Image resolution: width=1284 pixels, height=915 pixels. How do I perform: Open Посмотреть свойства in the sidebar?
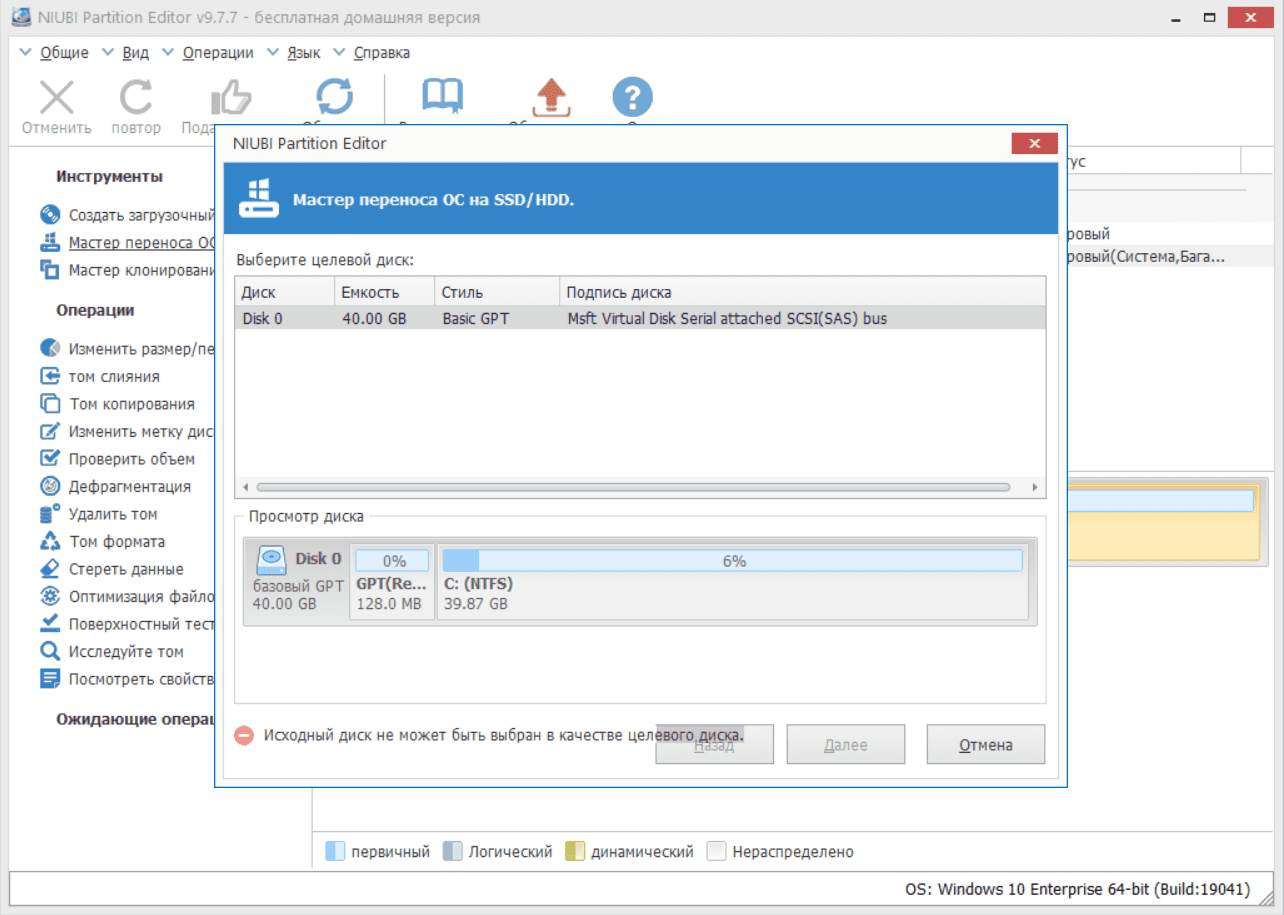click(x=141, y=679)
